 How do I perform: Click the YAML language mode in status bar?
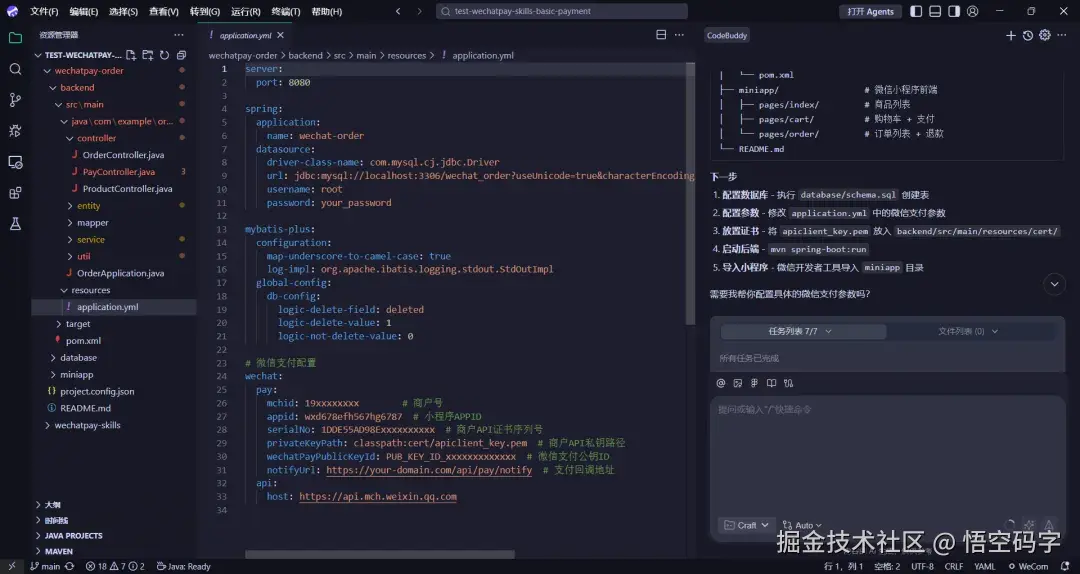984,566
